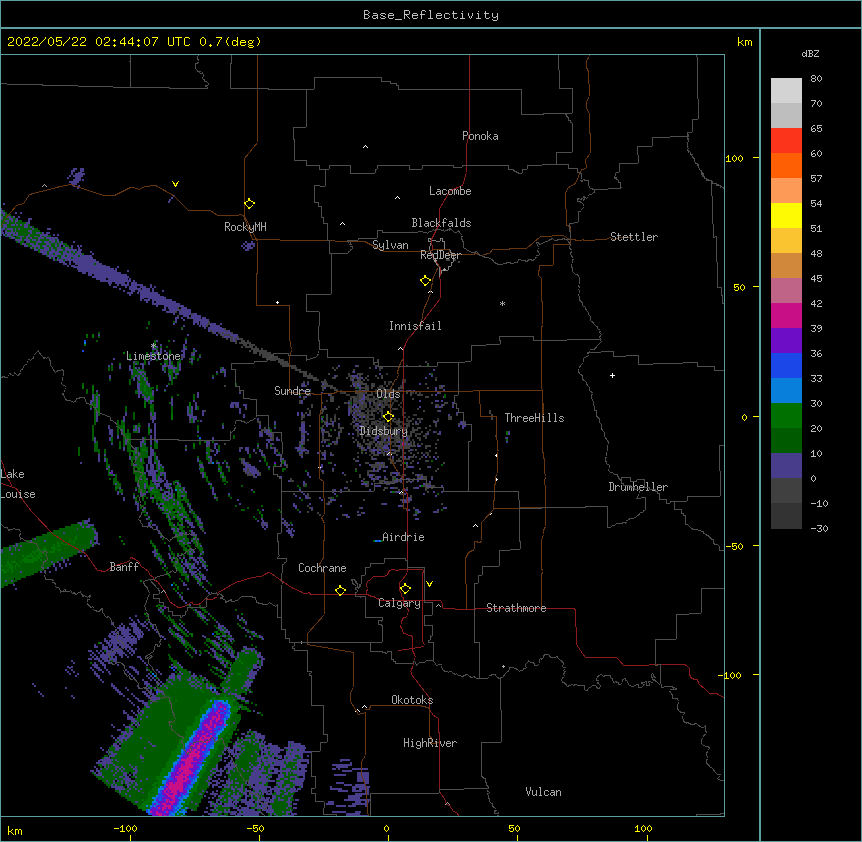Click the Lake Louise label

tap(17, 484)
